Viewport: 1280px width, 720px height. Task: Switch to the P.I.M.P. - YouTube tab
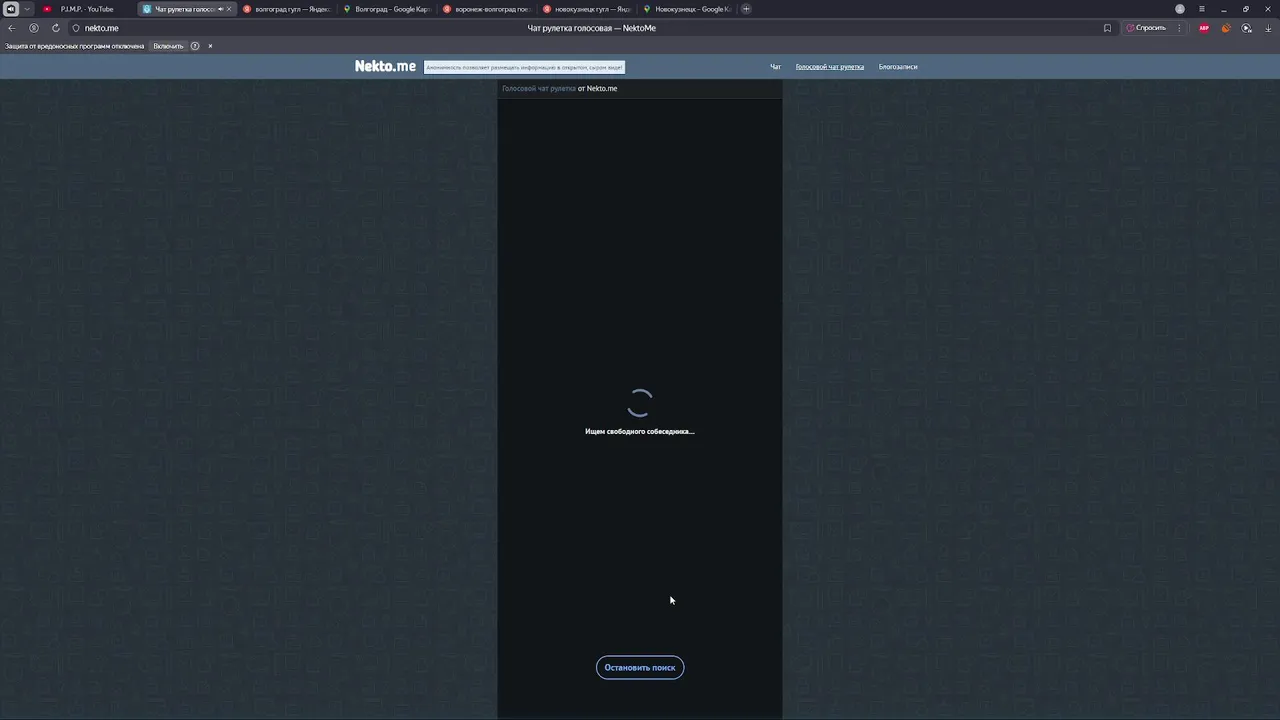[85, 9]
